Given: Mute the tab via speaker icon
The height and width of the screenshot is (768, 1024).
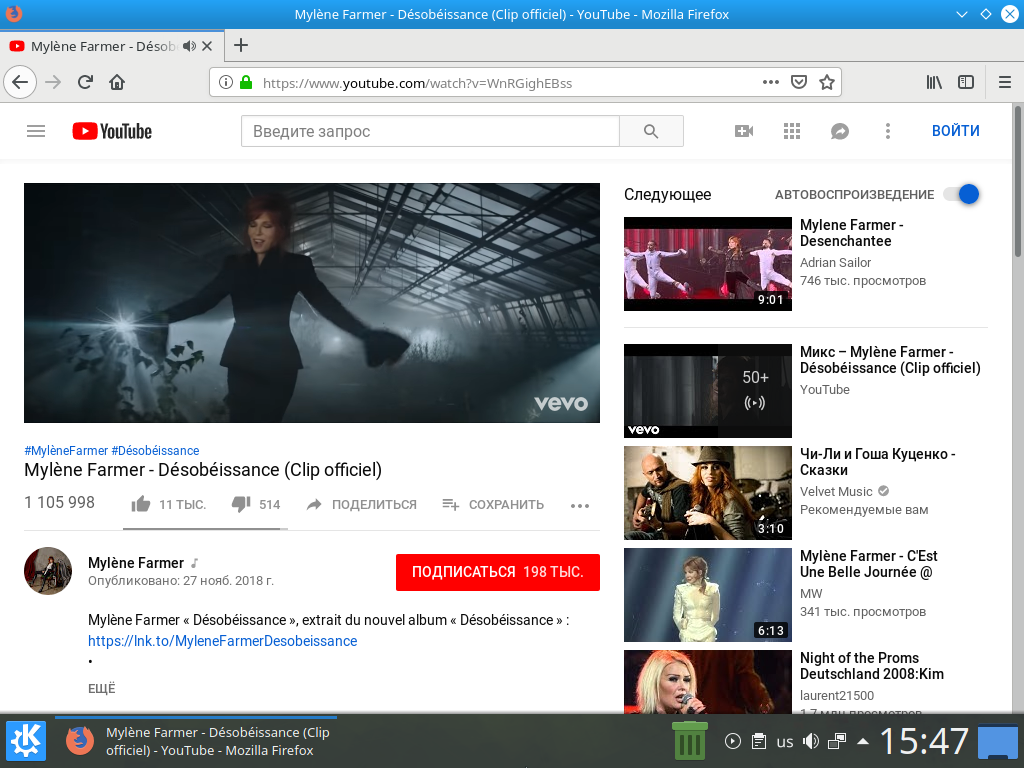Looking at the screenshot, I should coord(188,46).
